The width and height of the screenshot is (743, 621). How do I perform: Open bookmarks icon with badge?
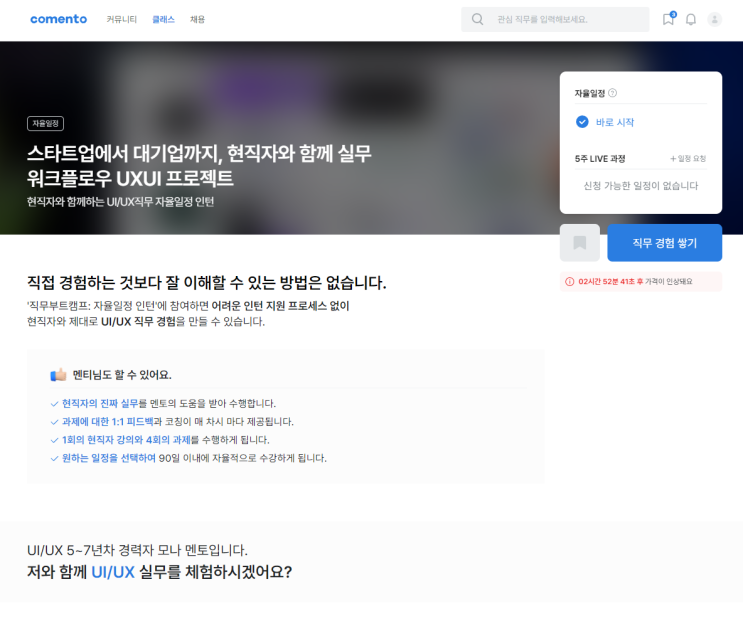click(x=668, y=19)
